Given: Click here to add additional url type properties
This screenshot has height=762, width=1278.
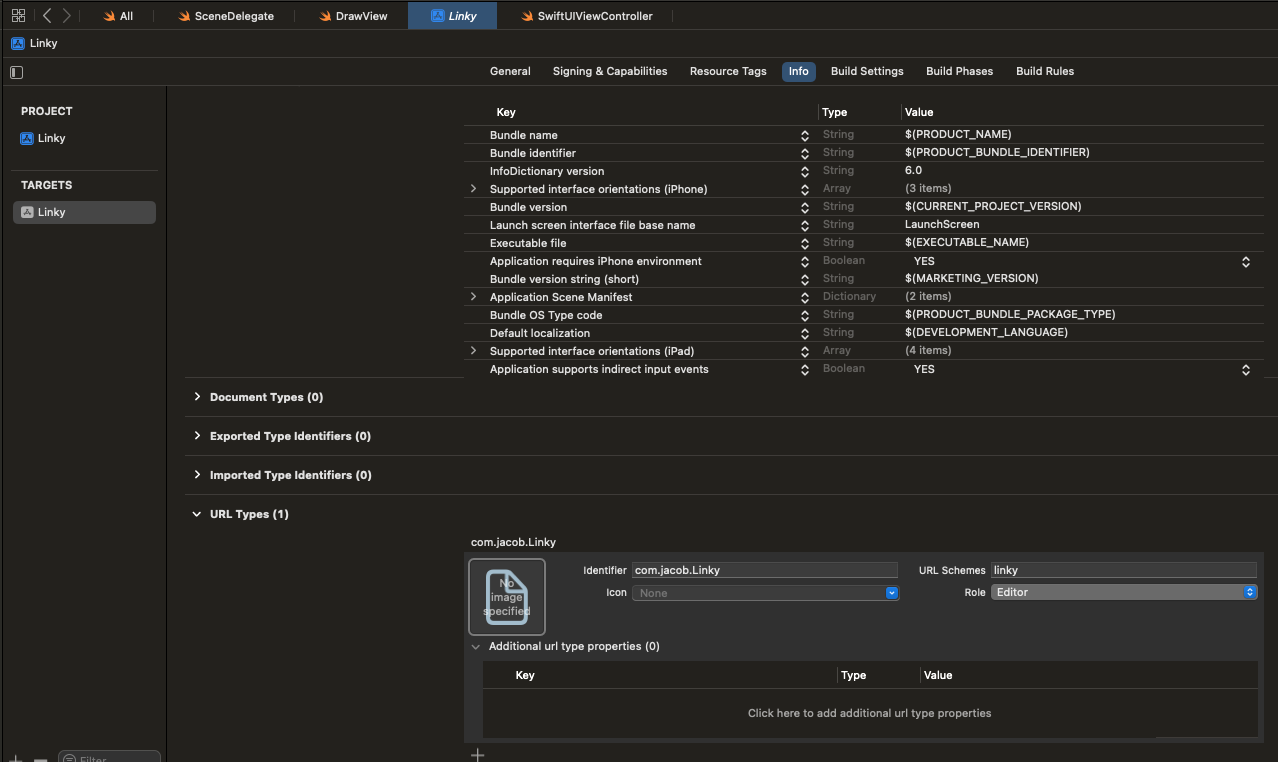Looking at the screenshot, I should [x=870, y=713].
